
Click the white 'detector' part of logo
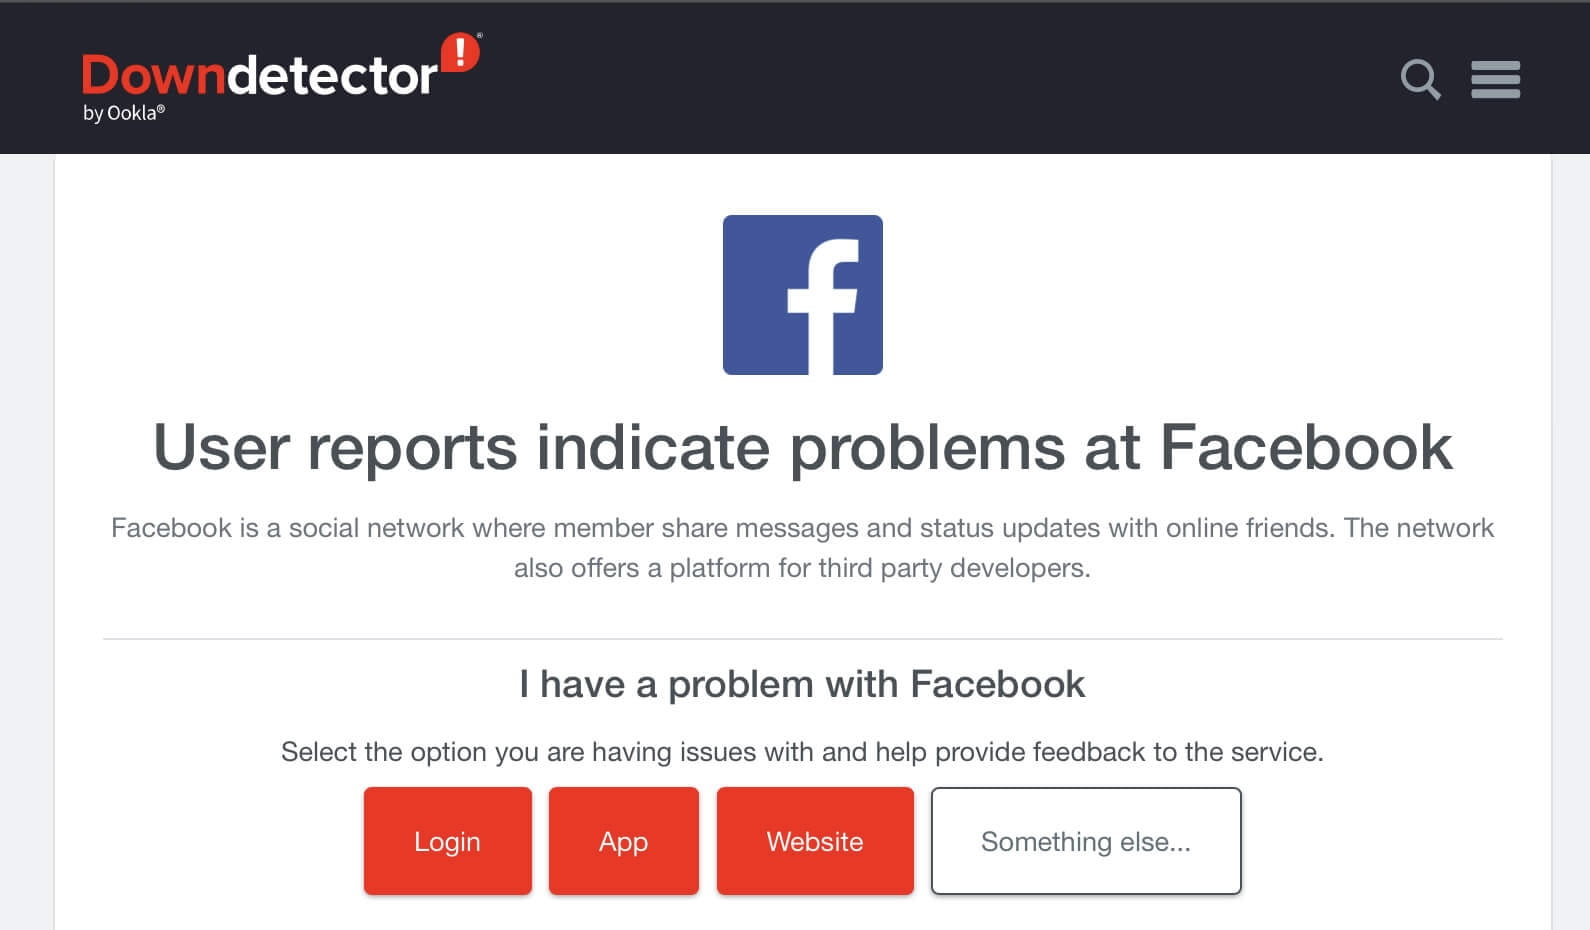click(333, 76)
